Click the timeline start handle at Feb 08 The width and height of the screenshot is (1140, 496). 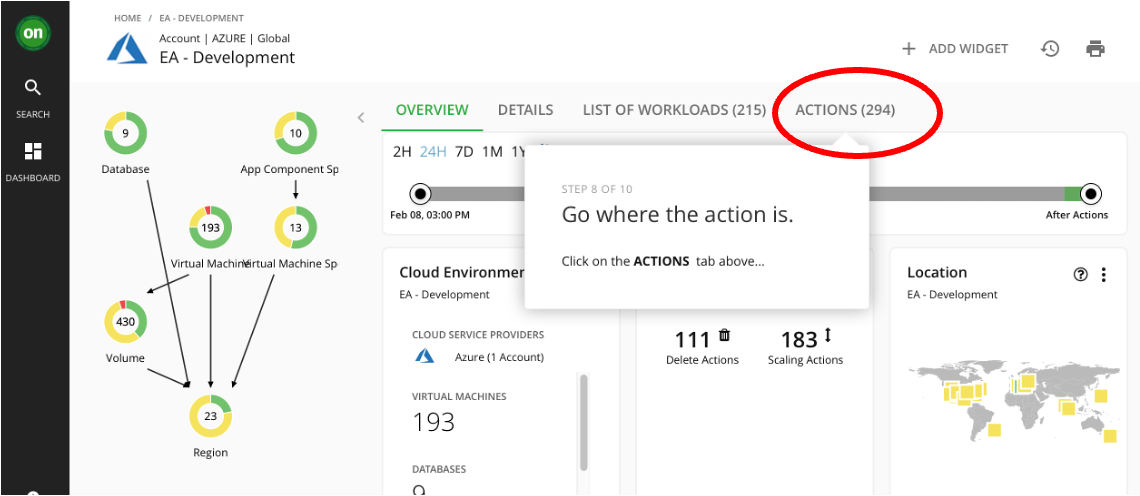pyautogui.click(x=420, y=194)
